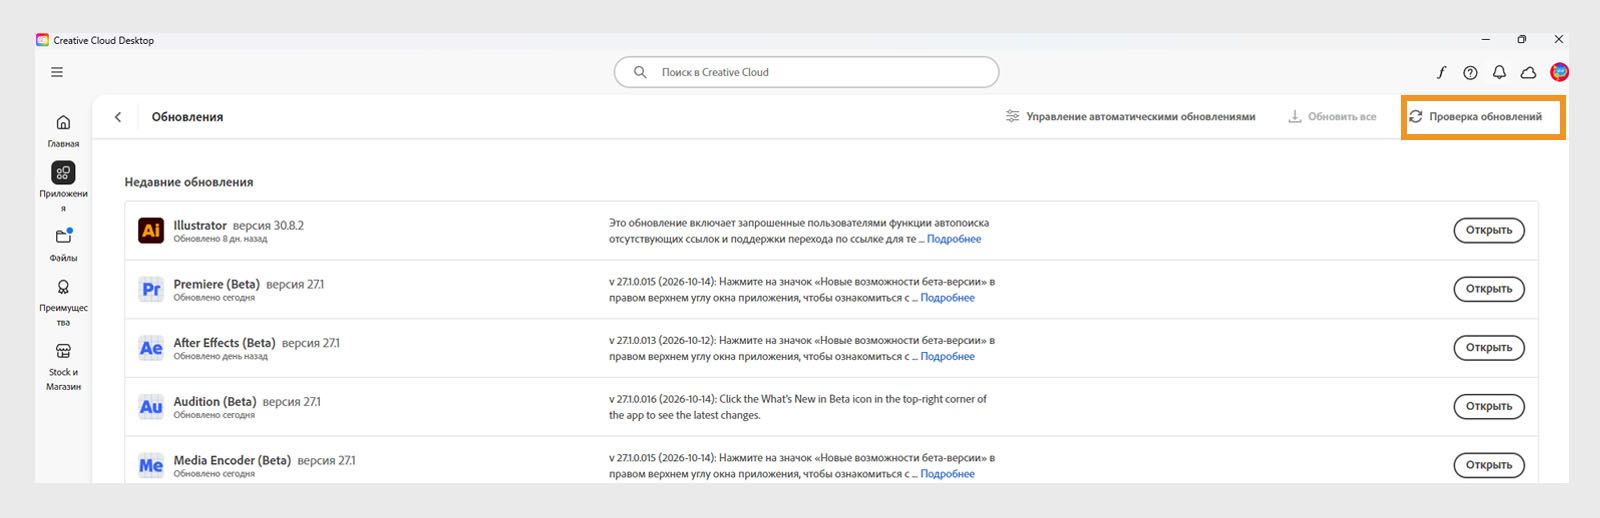Viewport: 1600px width, 518px height.
Task: Open Подробнее link for Illustrator update
Action: click(x=954, y=239)
